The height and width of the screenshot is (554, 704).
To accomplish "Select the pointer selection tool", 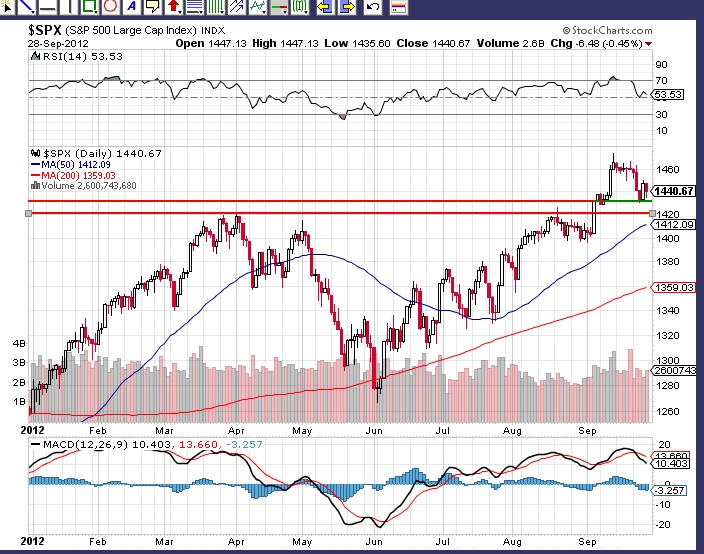I will (6, 7).
